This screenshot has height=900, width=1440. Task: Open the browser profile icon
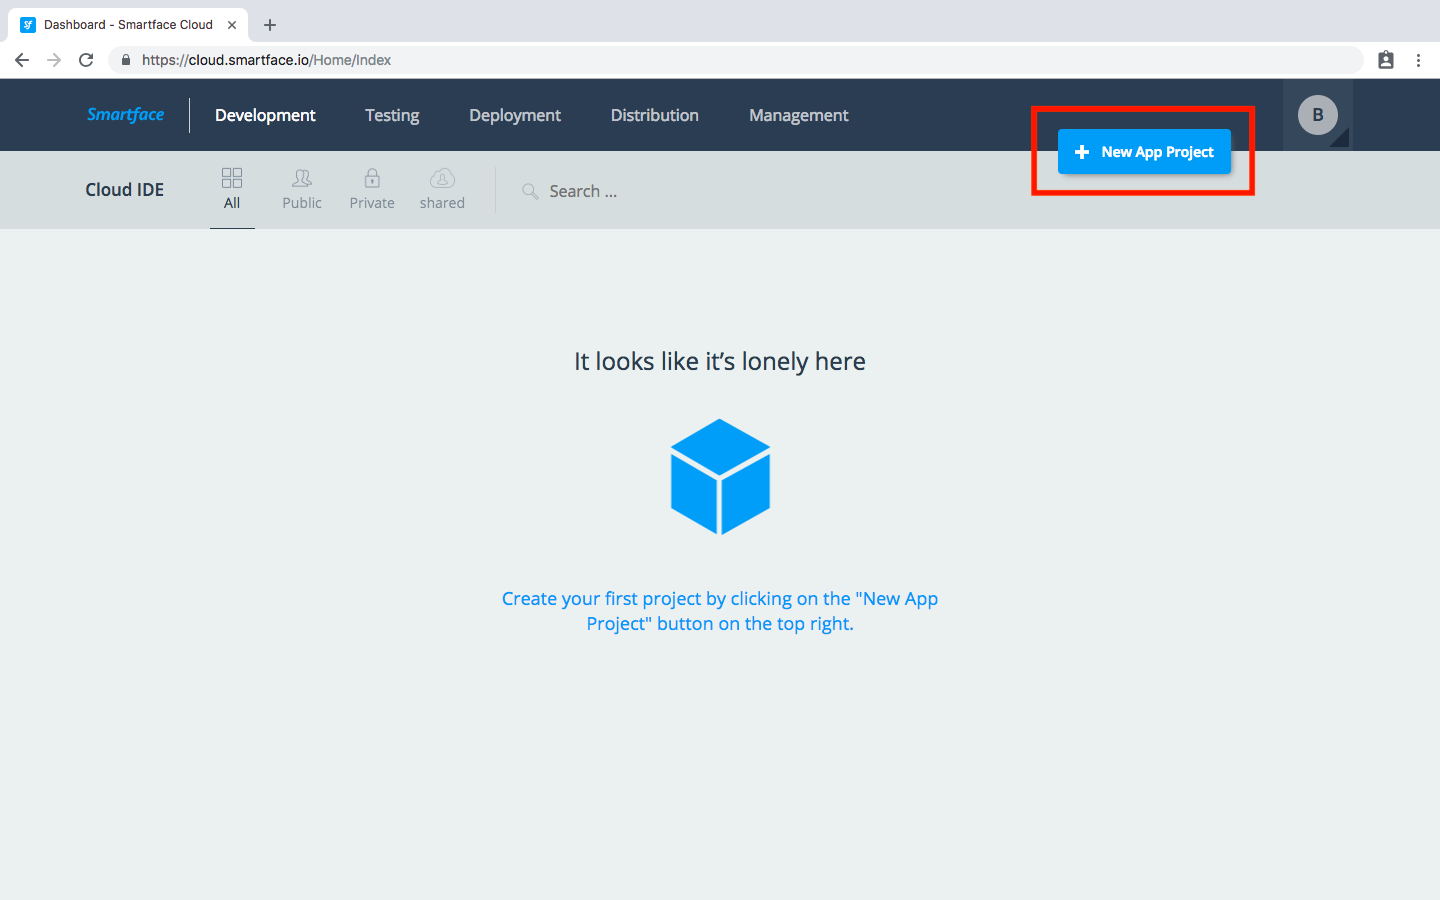(x=1386, y=60)
